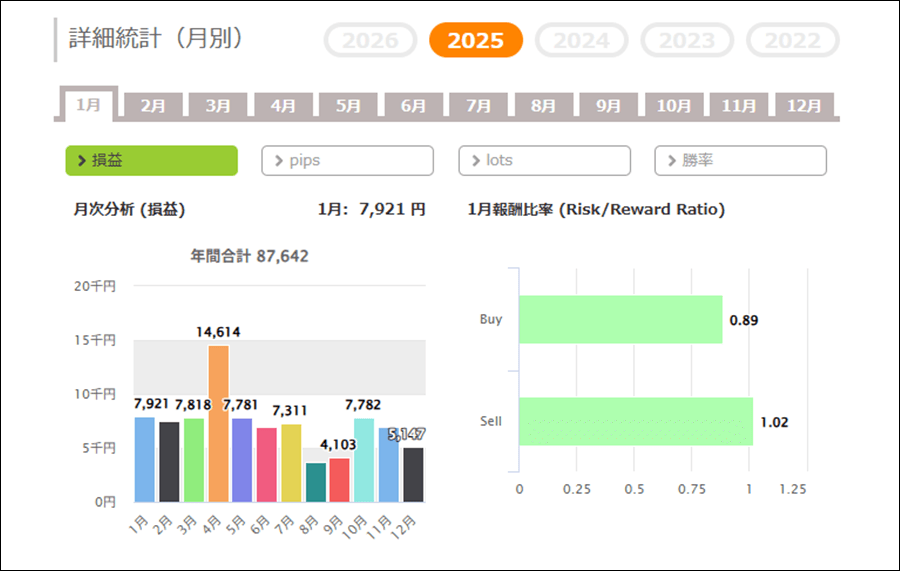Switch to the 8月 tab
The image size is (900, 571).
(x=543, y=106)
